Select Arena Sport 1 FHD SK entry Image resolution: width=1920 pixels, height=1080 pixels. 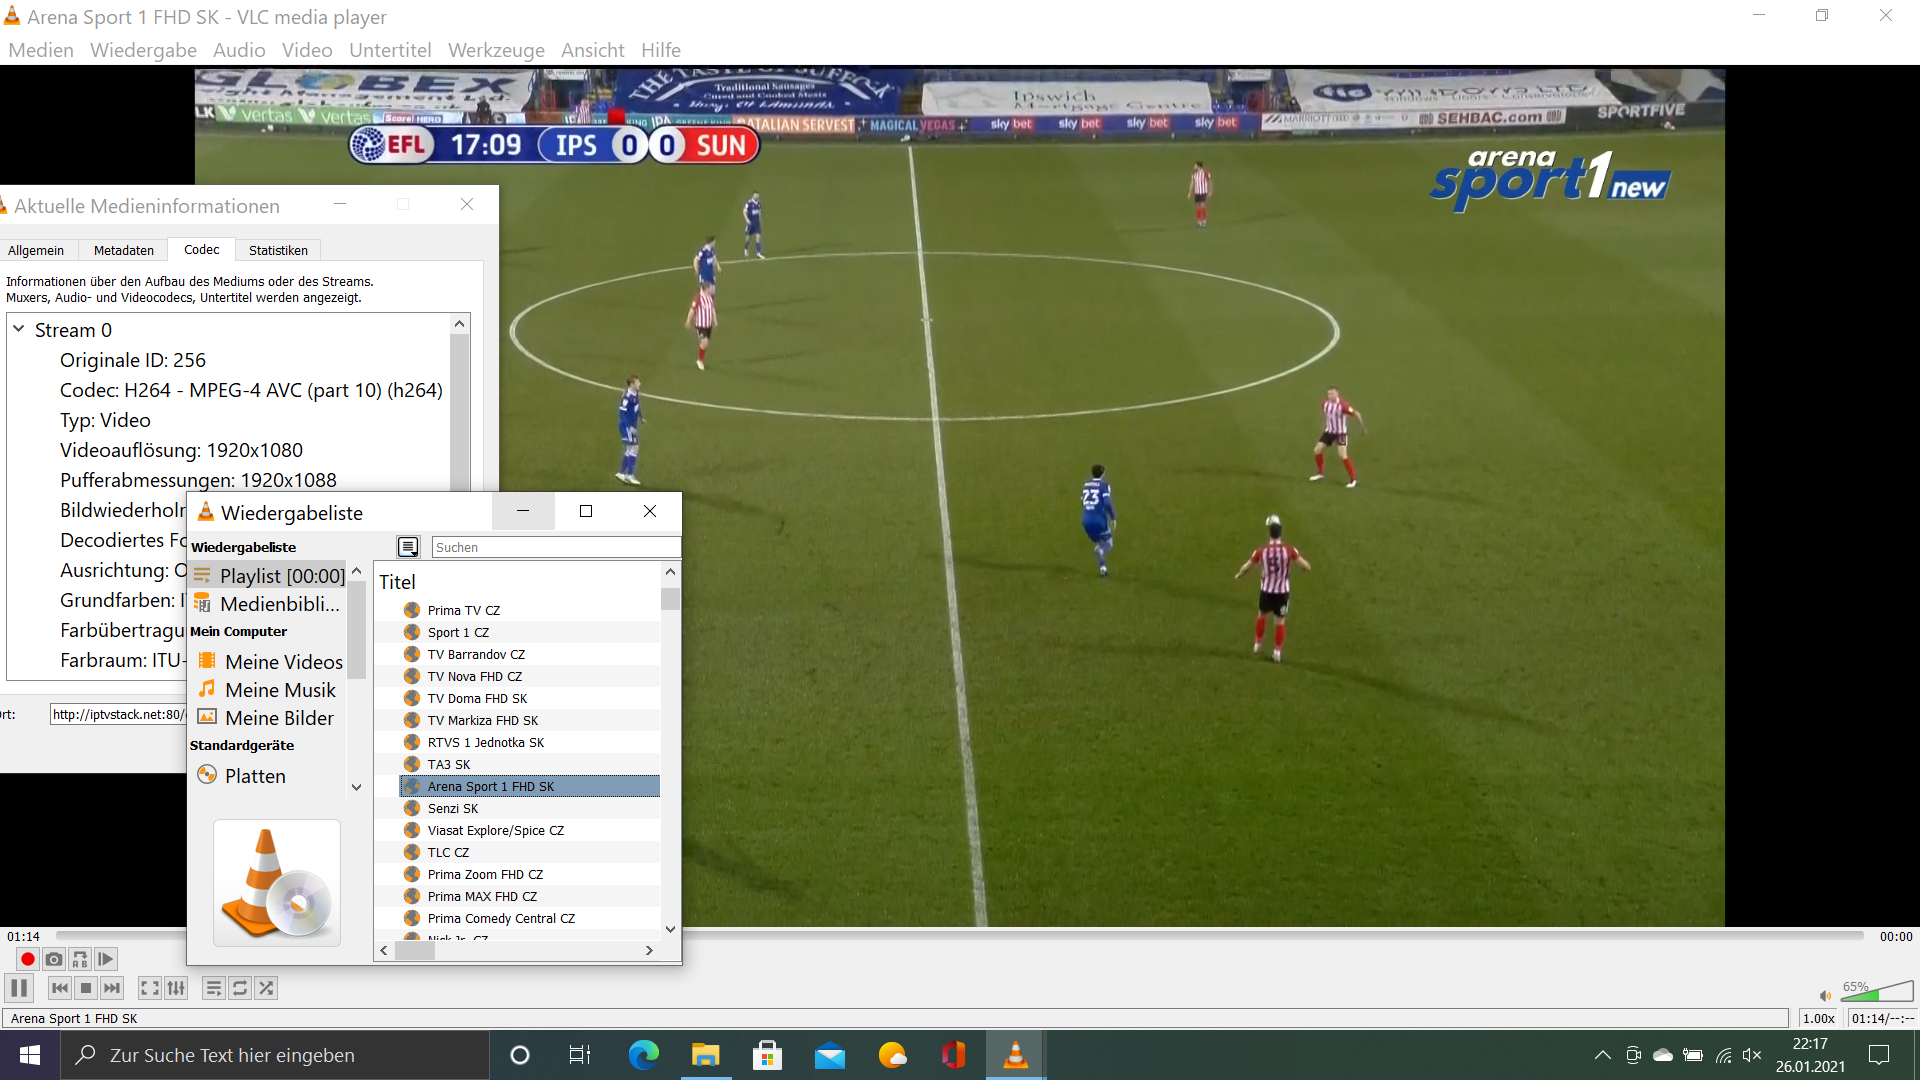coord(530,786)
